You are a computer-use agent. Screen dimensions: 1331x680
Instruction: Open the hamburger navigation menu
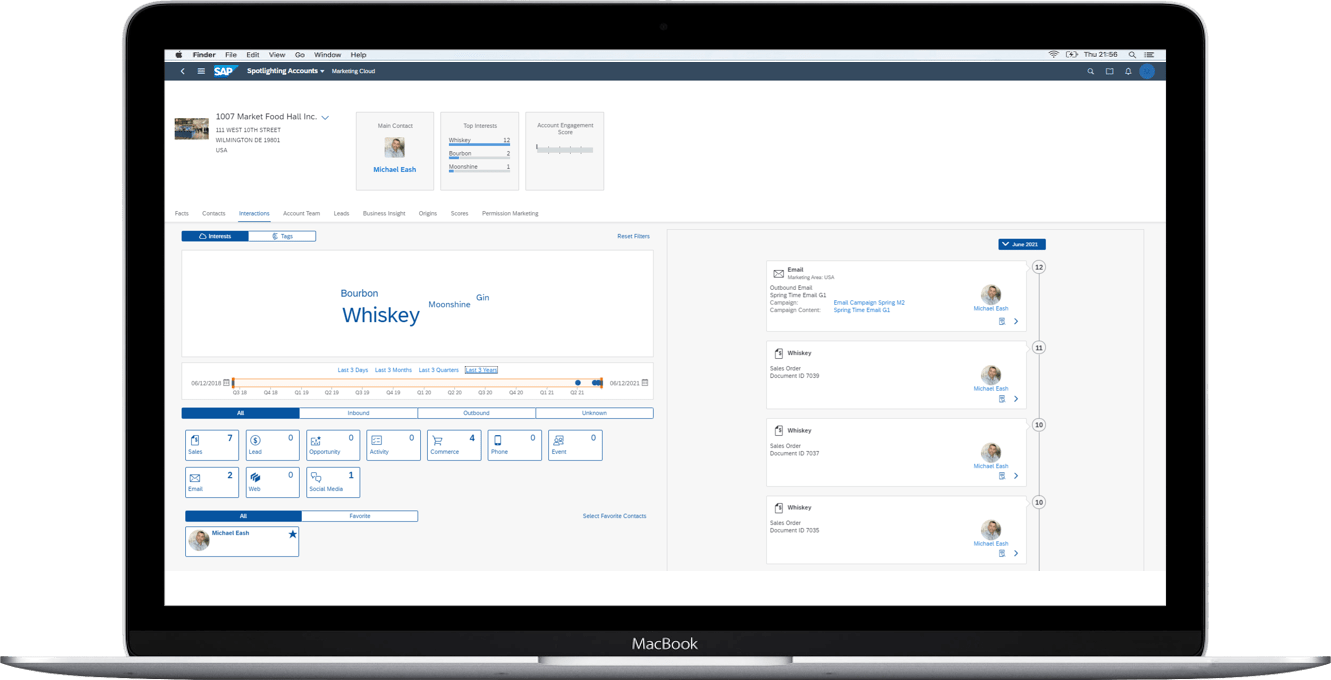point(201,71)
